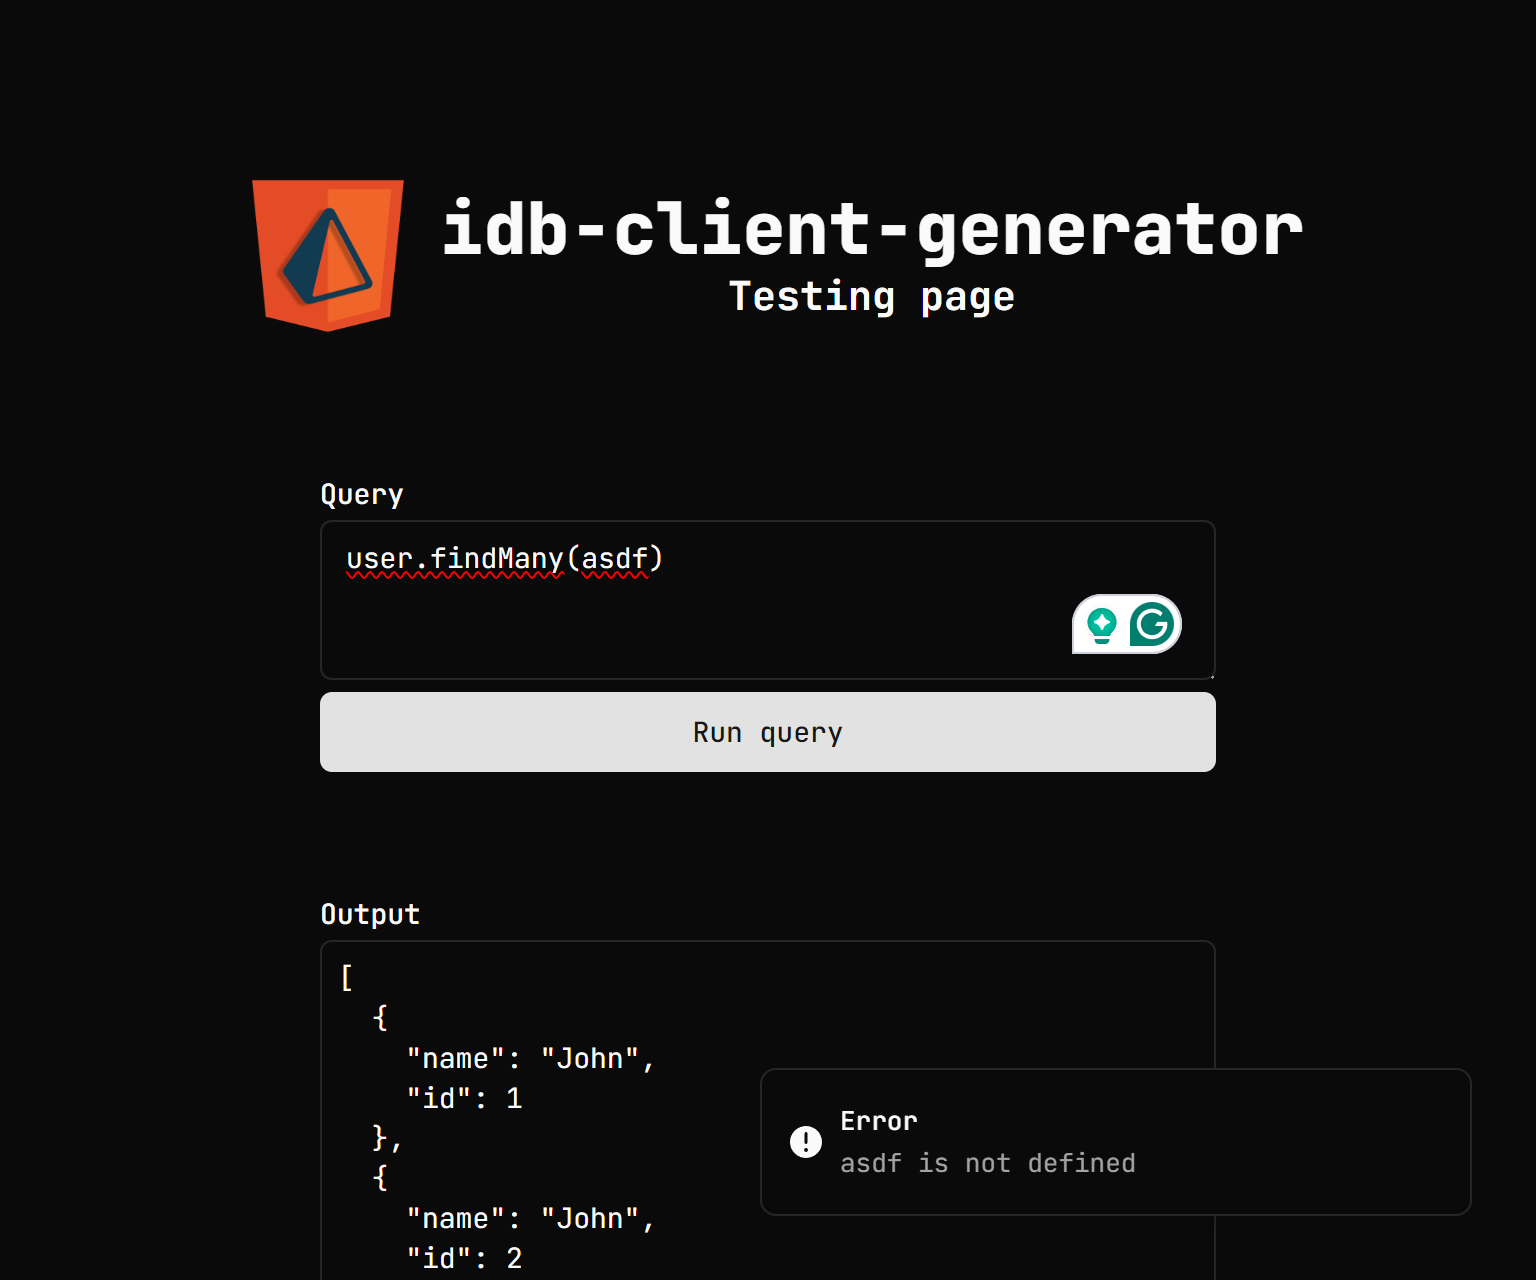Viewport: 1536px width, 1280px height.
Task: Click the 'asdf is not defined' message
Action: (x=988, y=1163)
